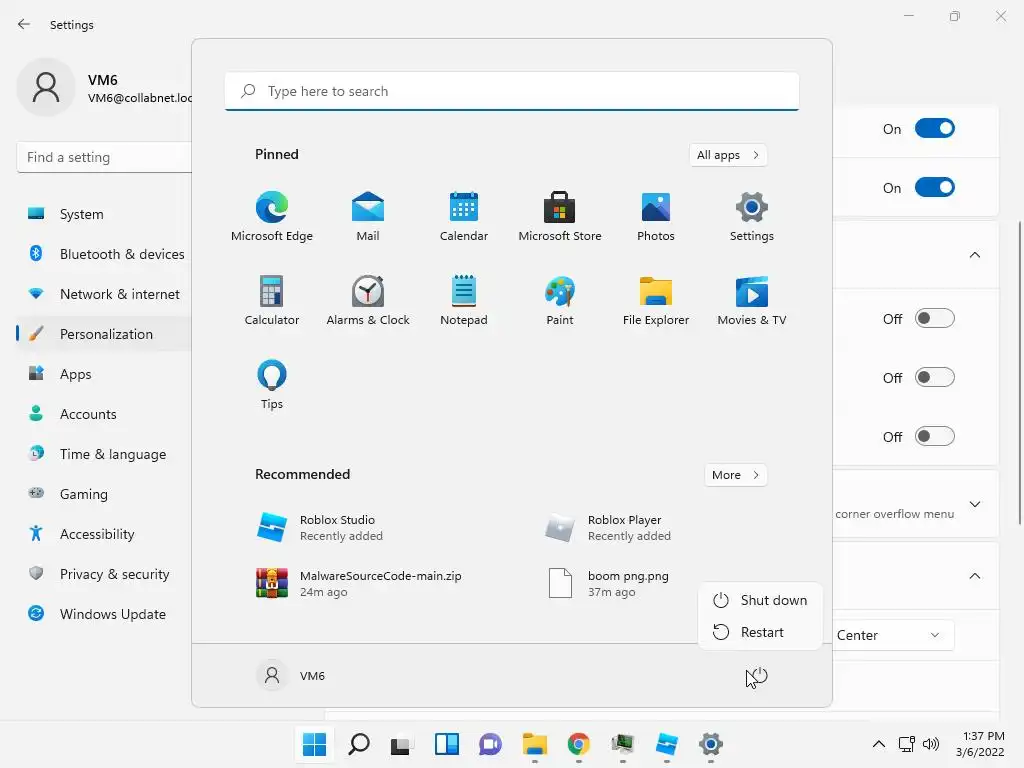This screenshot has width=1024, height=768.
Task: Enable the first Off toggle switch
Action: tap(935, 319)
